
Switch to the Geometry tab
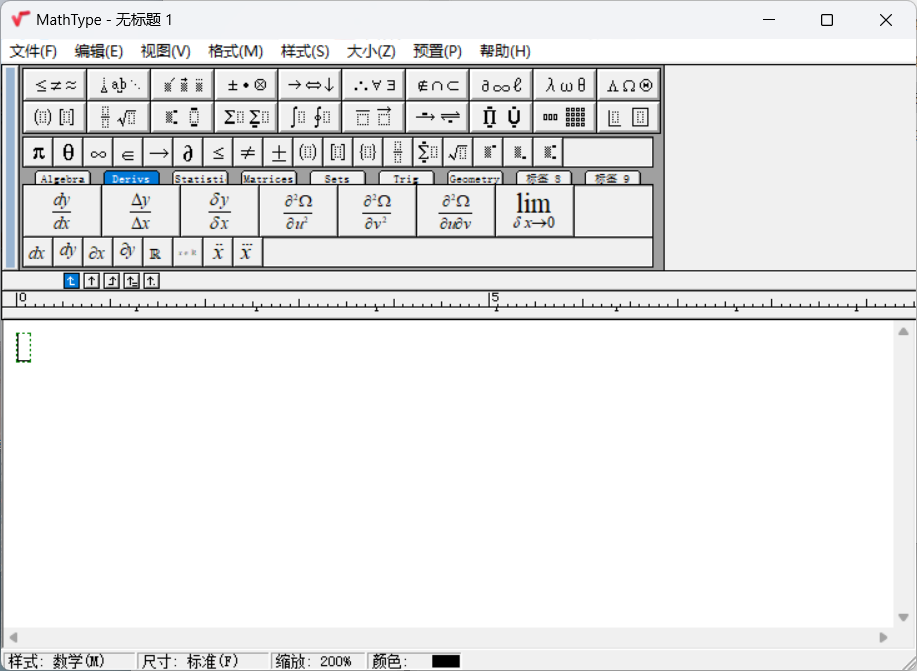pos(475,178)
